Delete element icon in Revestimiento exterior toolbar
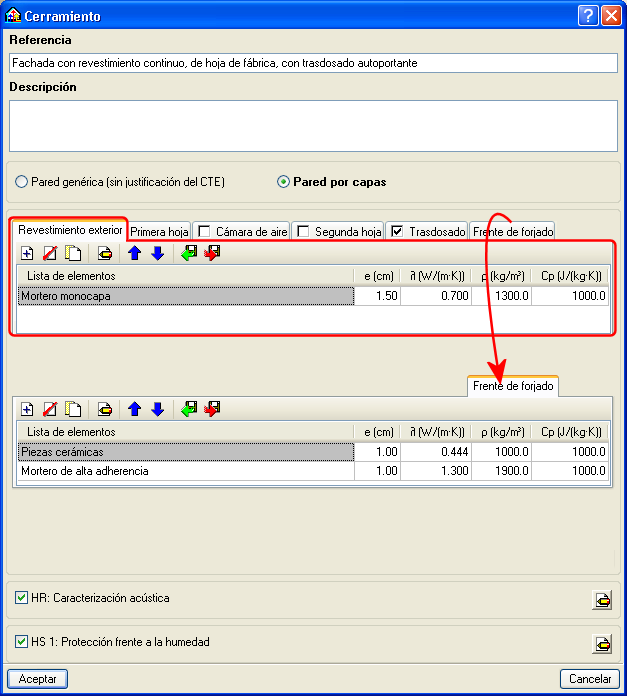This screenshot has height=696, width=627. (50, 253)
